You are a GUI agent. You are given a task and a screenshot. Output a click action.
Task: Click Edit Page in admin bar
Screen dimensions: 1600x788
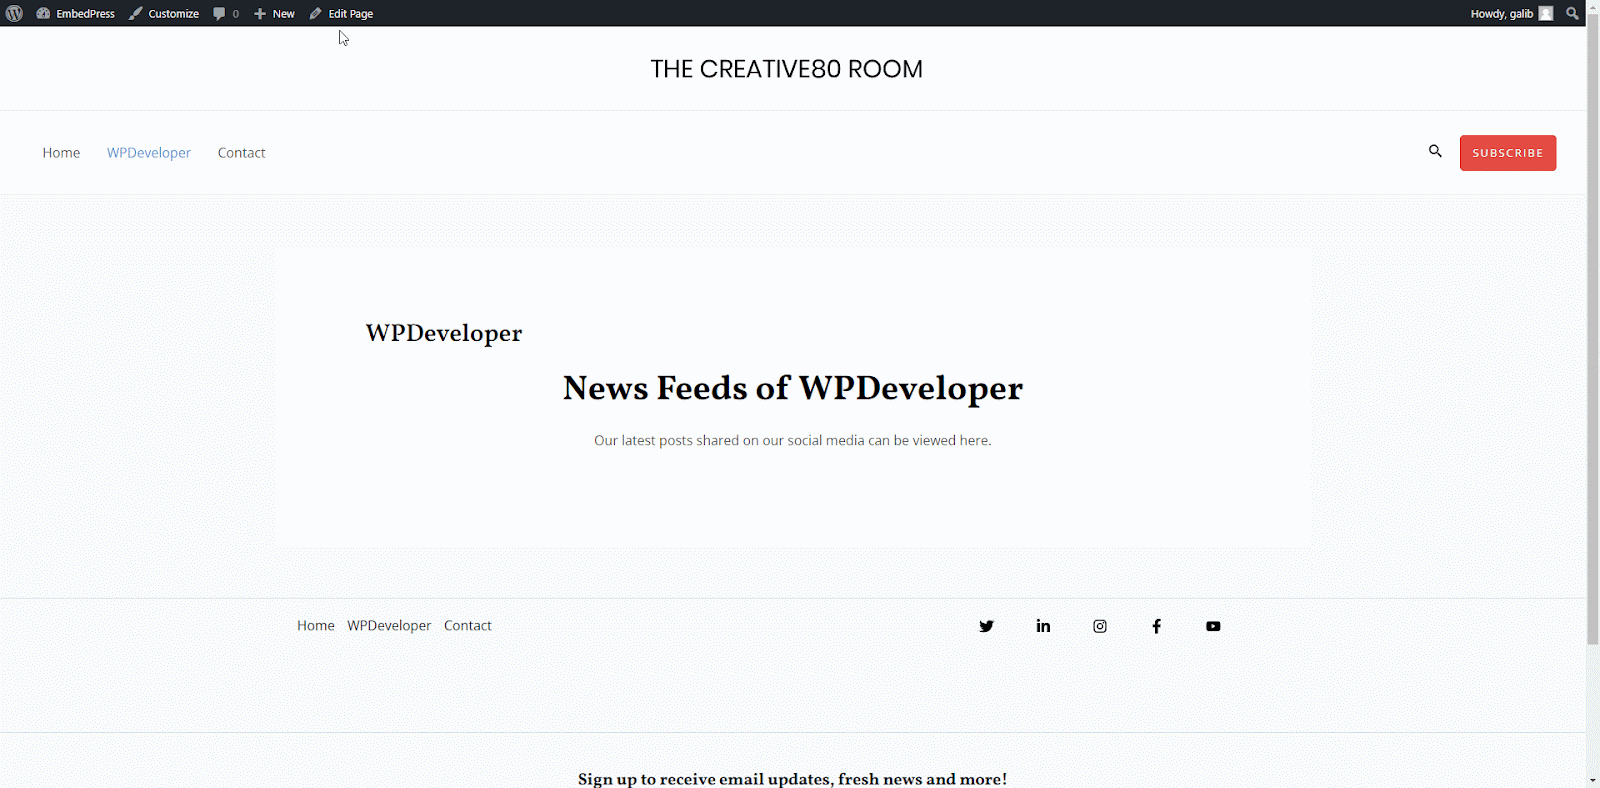(x=341, y=13)
